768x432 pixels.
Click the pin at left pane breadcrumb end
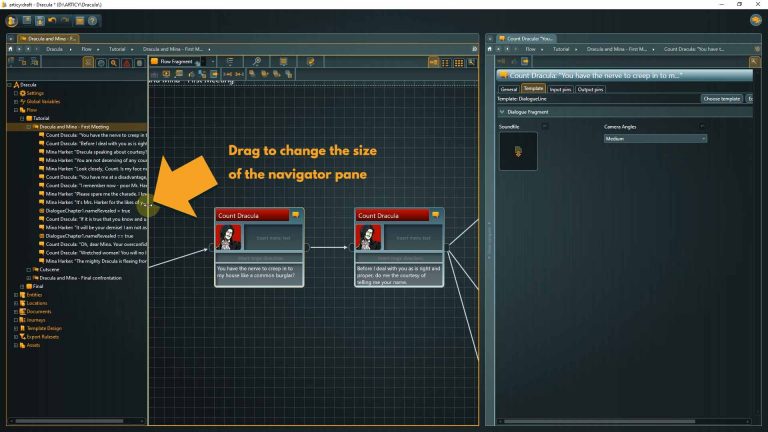point(474,49)
